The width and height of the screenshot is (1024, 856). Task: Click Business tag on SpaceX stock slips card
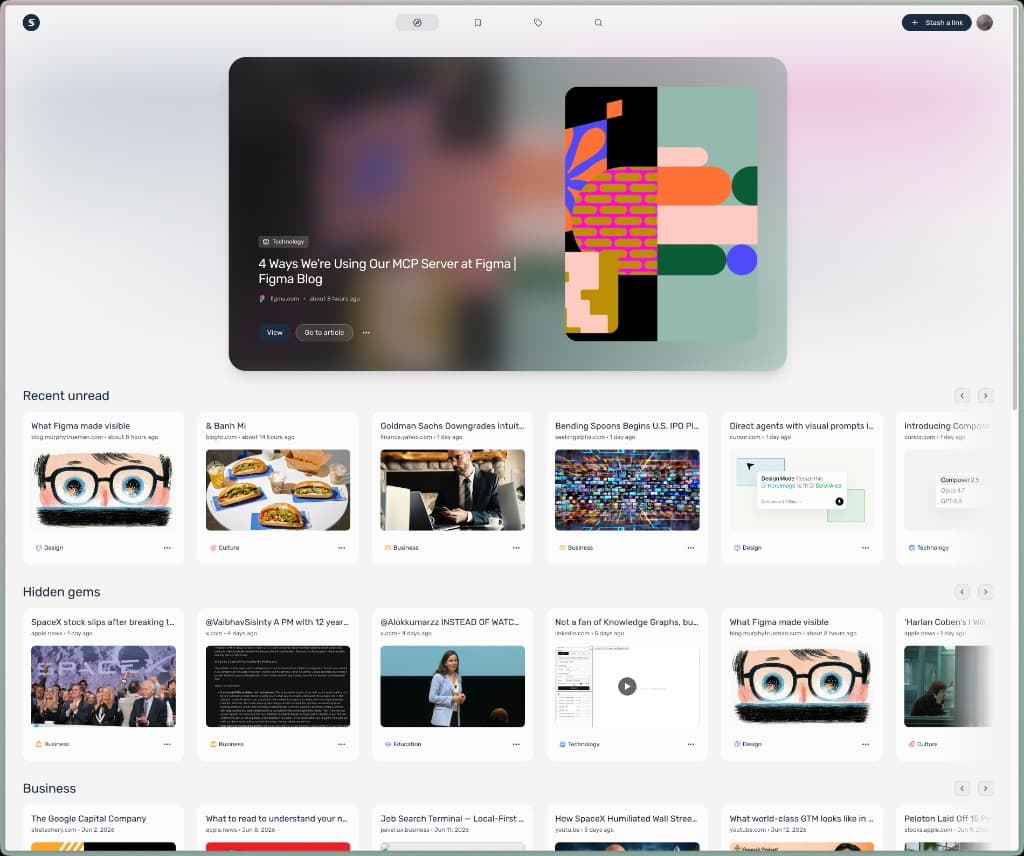[x=52, y=744]
